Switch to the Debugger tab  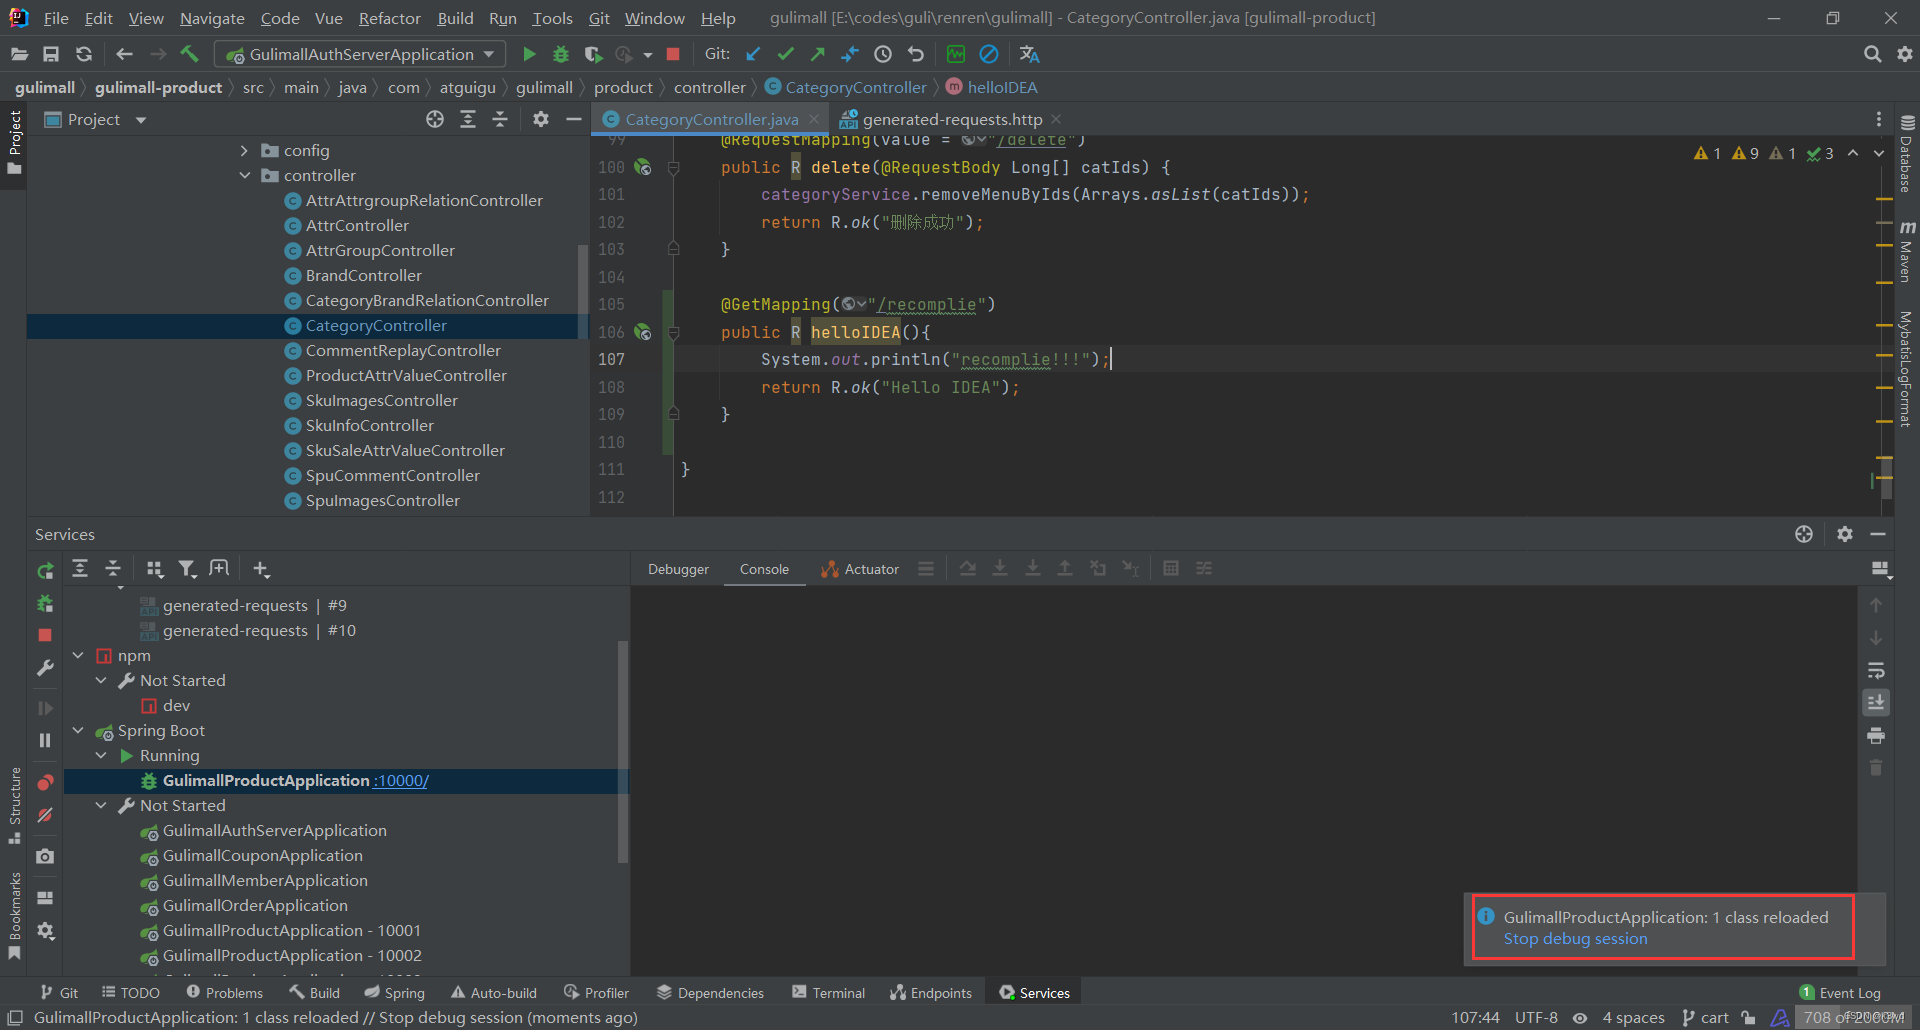pyautogui.click(x=678, y=569)
